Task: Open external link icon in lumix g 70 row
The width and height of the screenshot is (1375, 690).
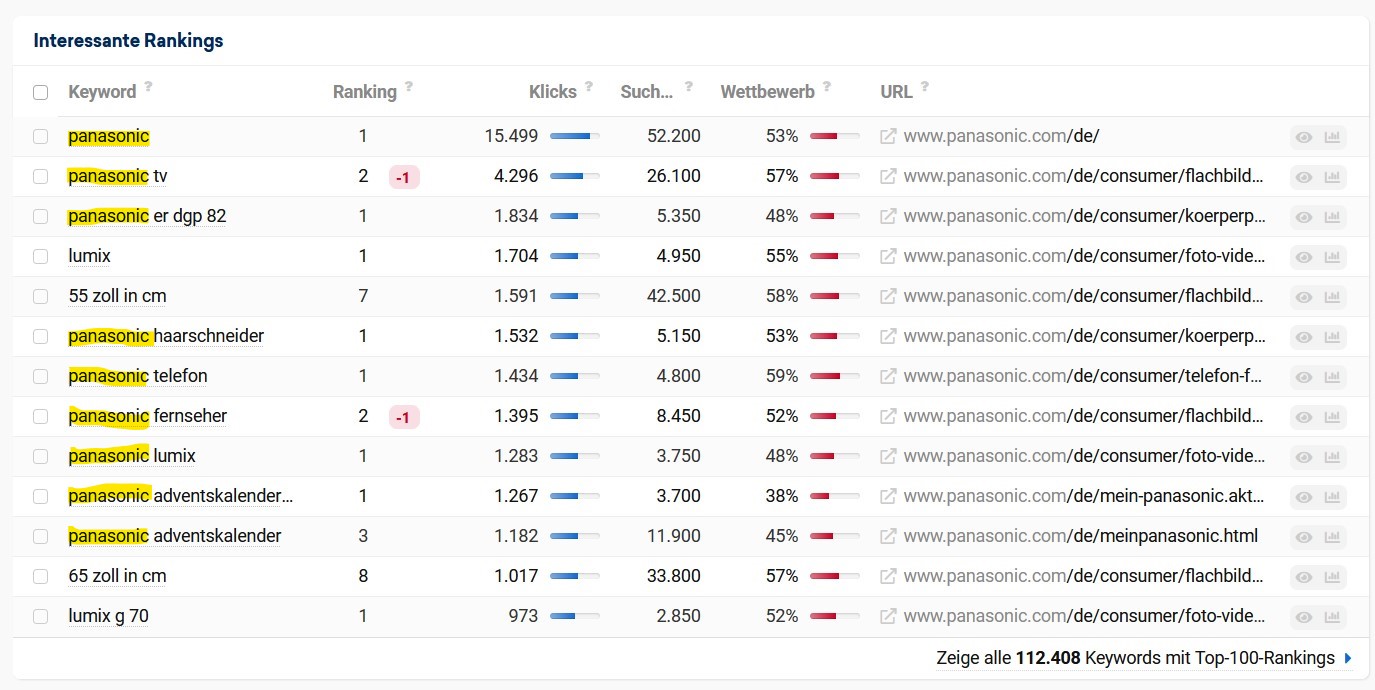Action: (x=888, y=616)
